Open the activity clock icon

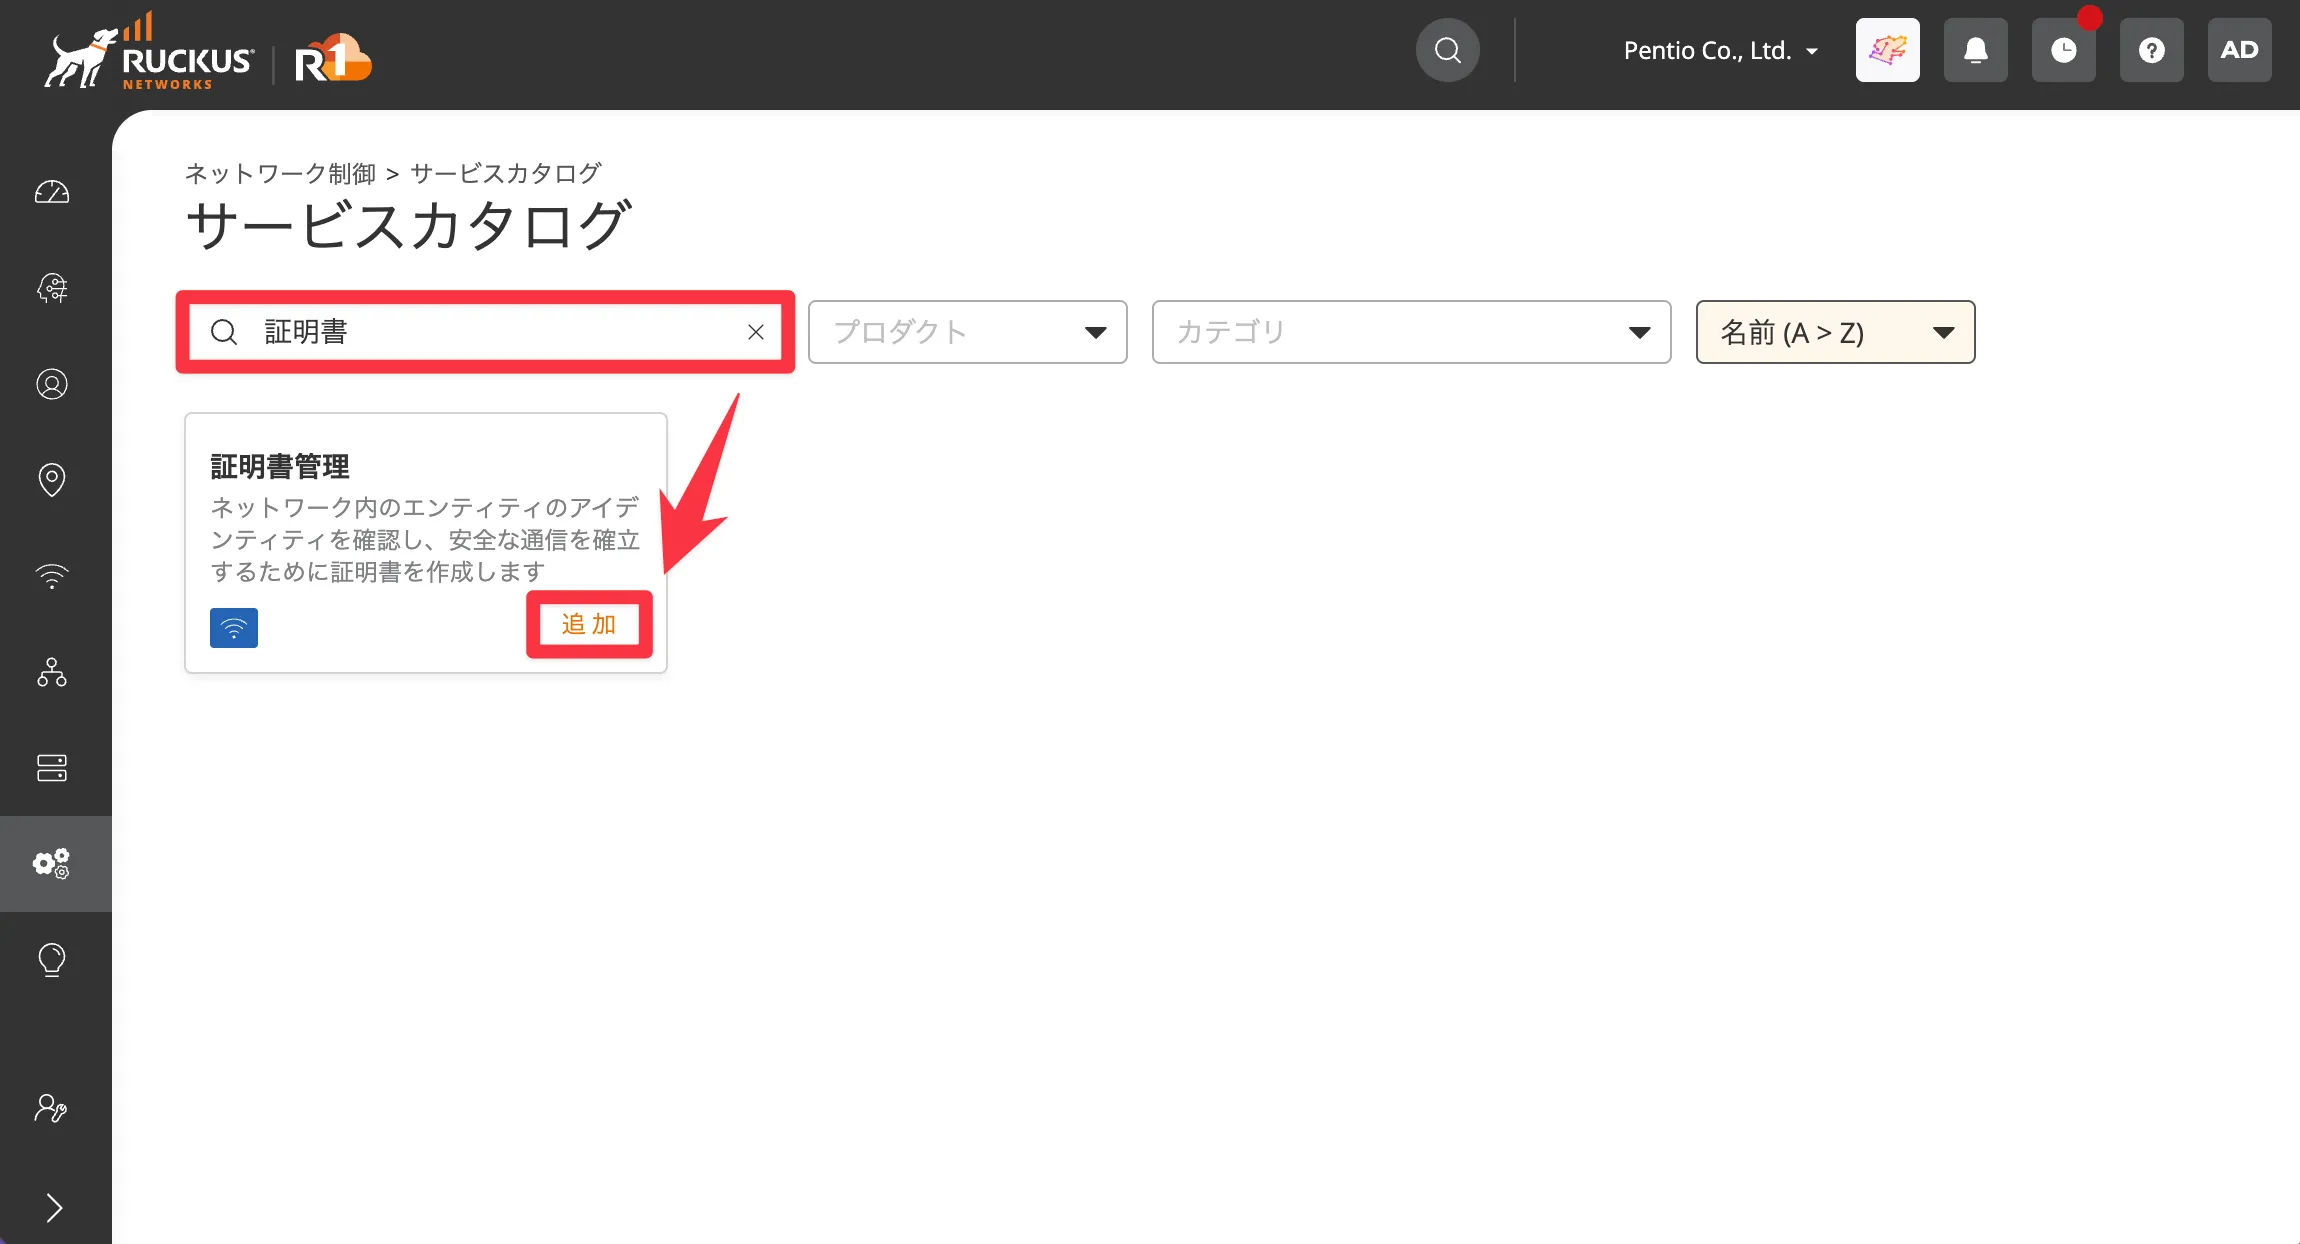coord(2063,50)
